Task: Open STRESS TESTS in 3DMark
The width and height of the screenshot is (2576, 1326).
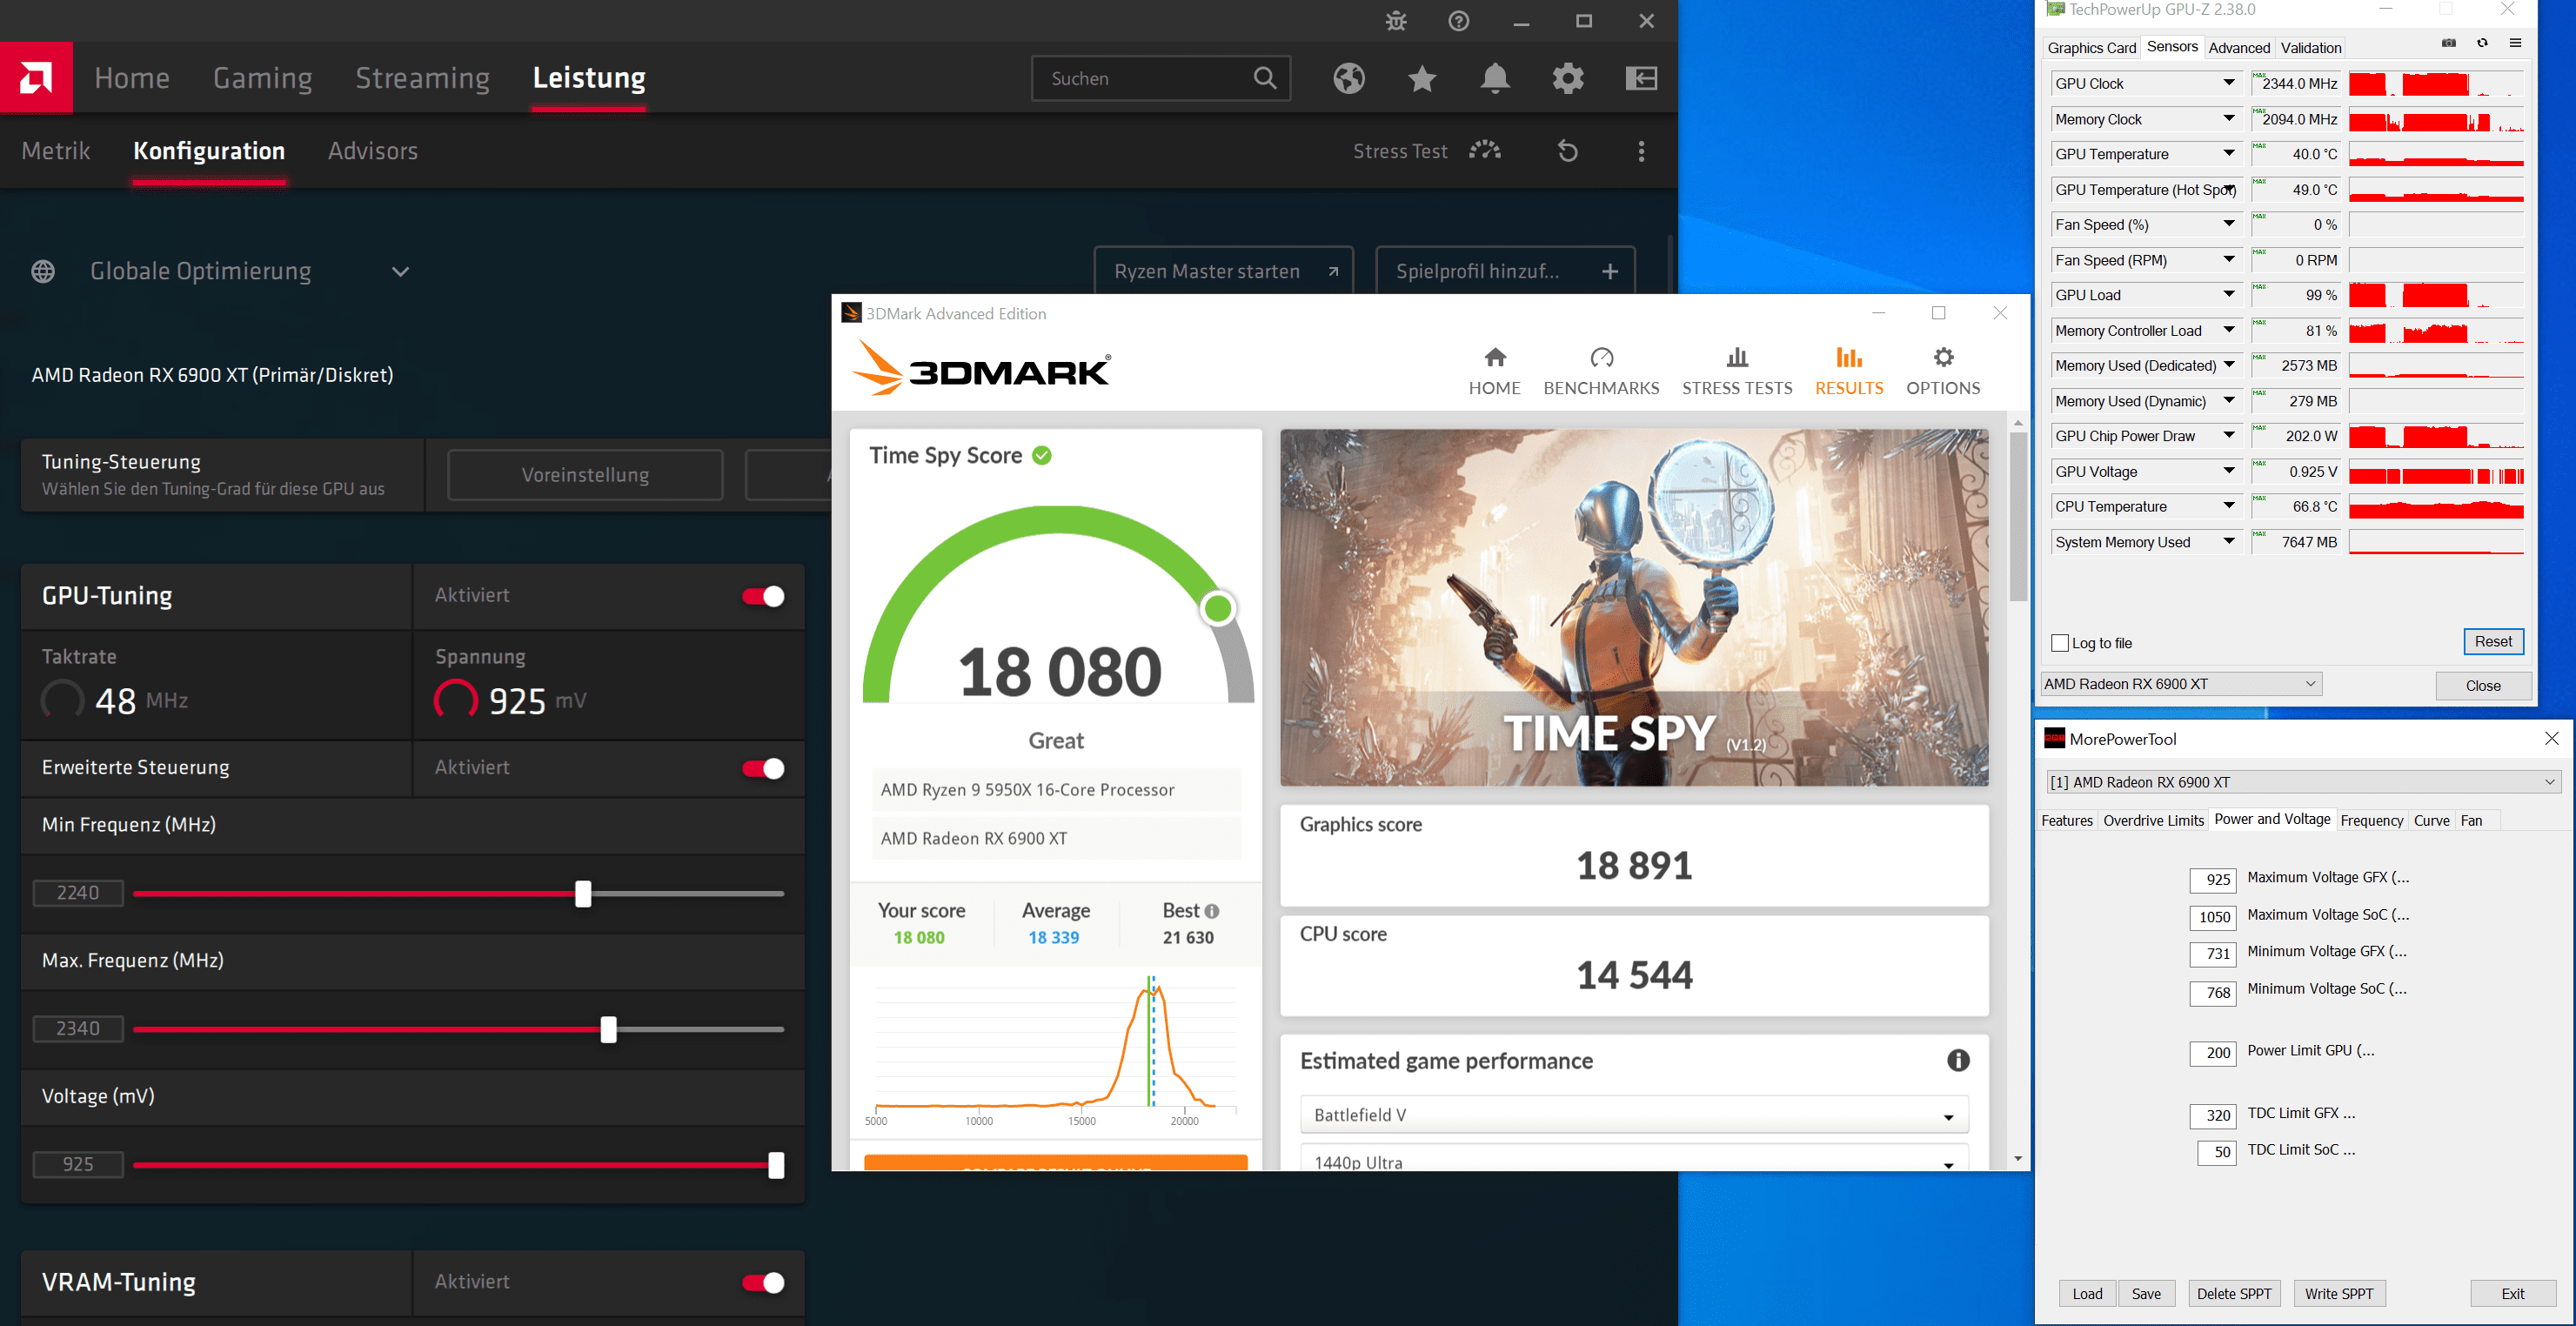Action: tap(1737, 371)
